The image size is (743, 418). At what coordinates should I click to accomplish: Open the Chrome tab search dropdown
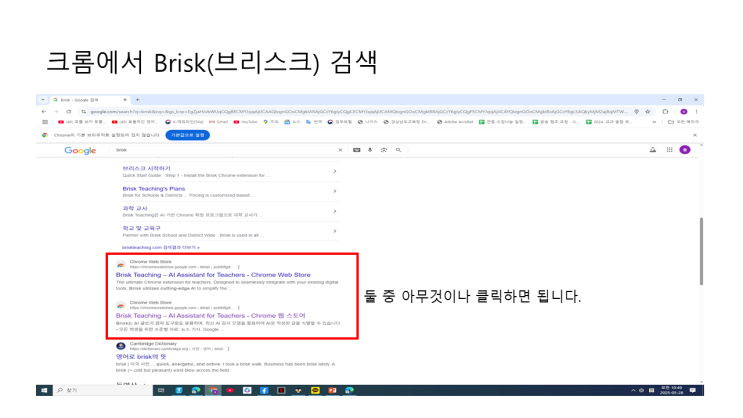pyautogui.click(x=43, y=100)
